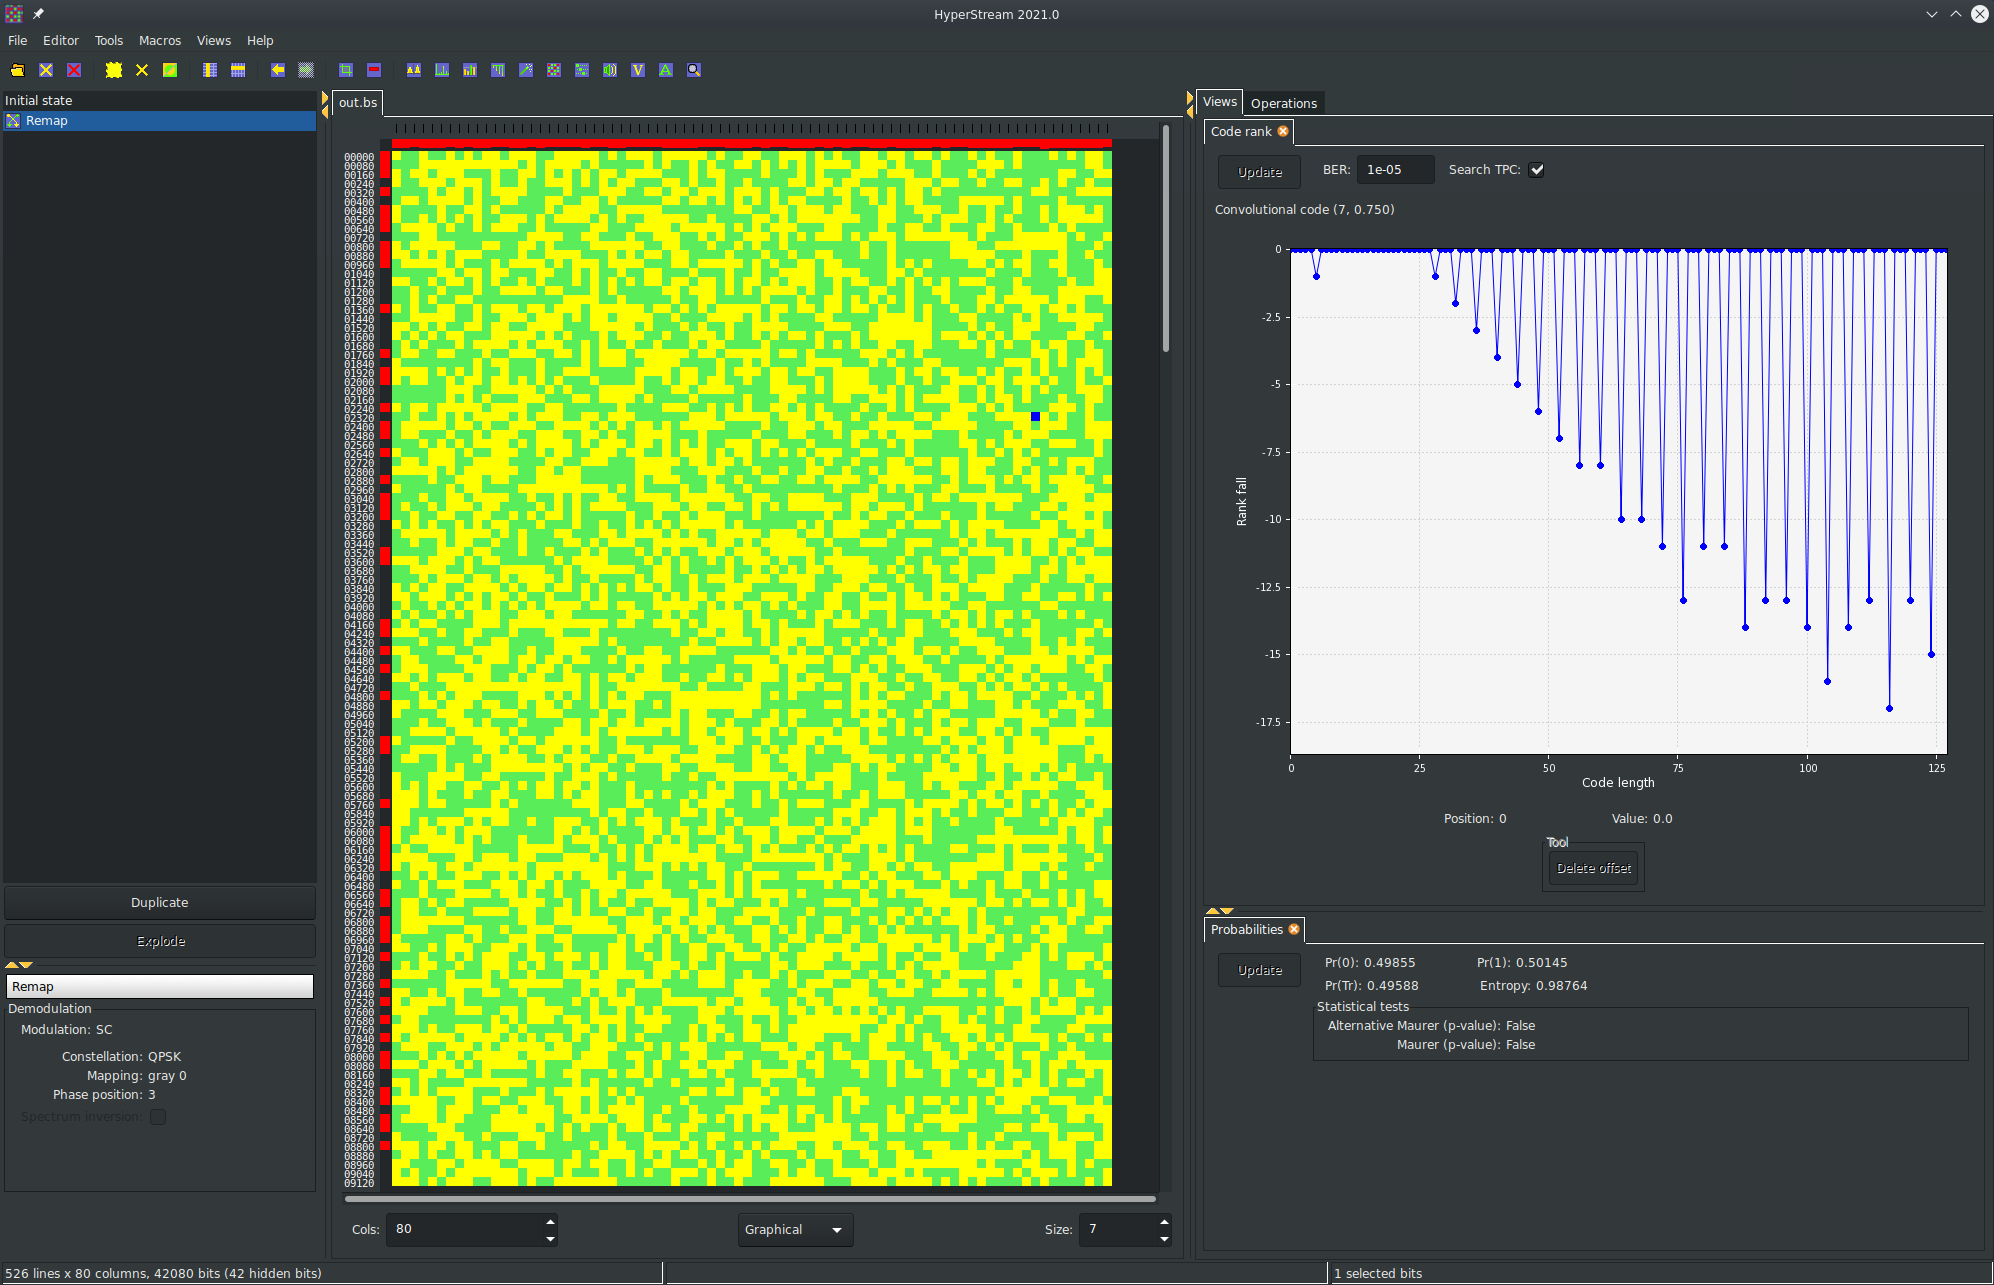
Task: Open the Operations tab in right panel
Action: point(1283,102)
